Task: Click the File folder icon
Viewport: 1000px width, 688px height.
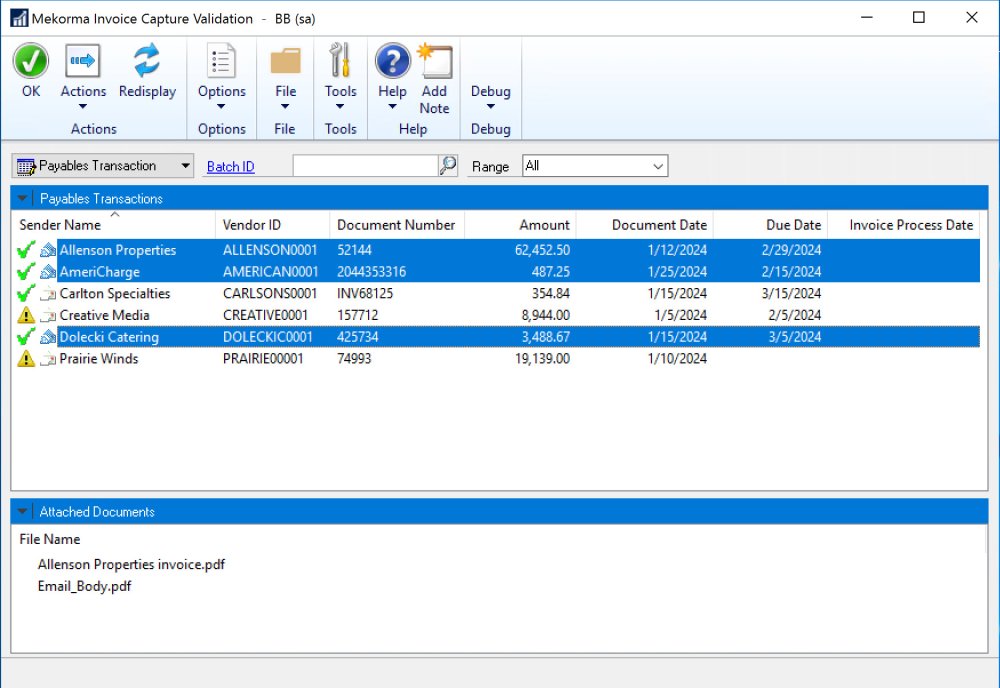Action: [285, 62]
